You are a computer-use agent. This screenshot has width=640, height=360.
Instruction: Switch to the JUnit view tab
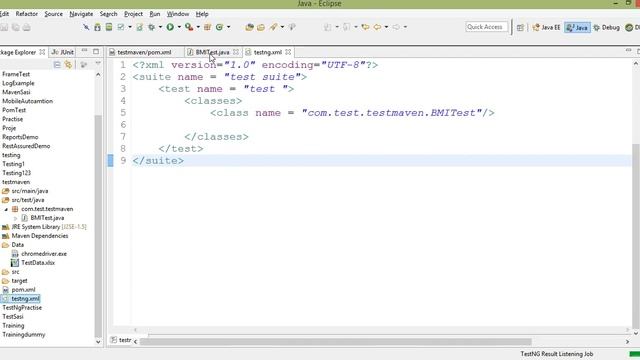[x=63, y=52]
